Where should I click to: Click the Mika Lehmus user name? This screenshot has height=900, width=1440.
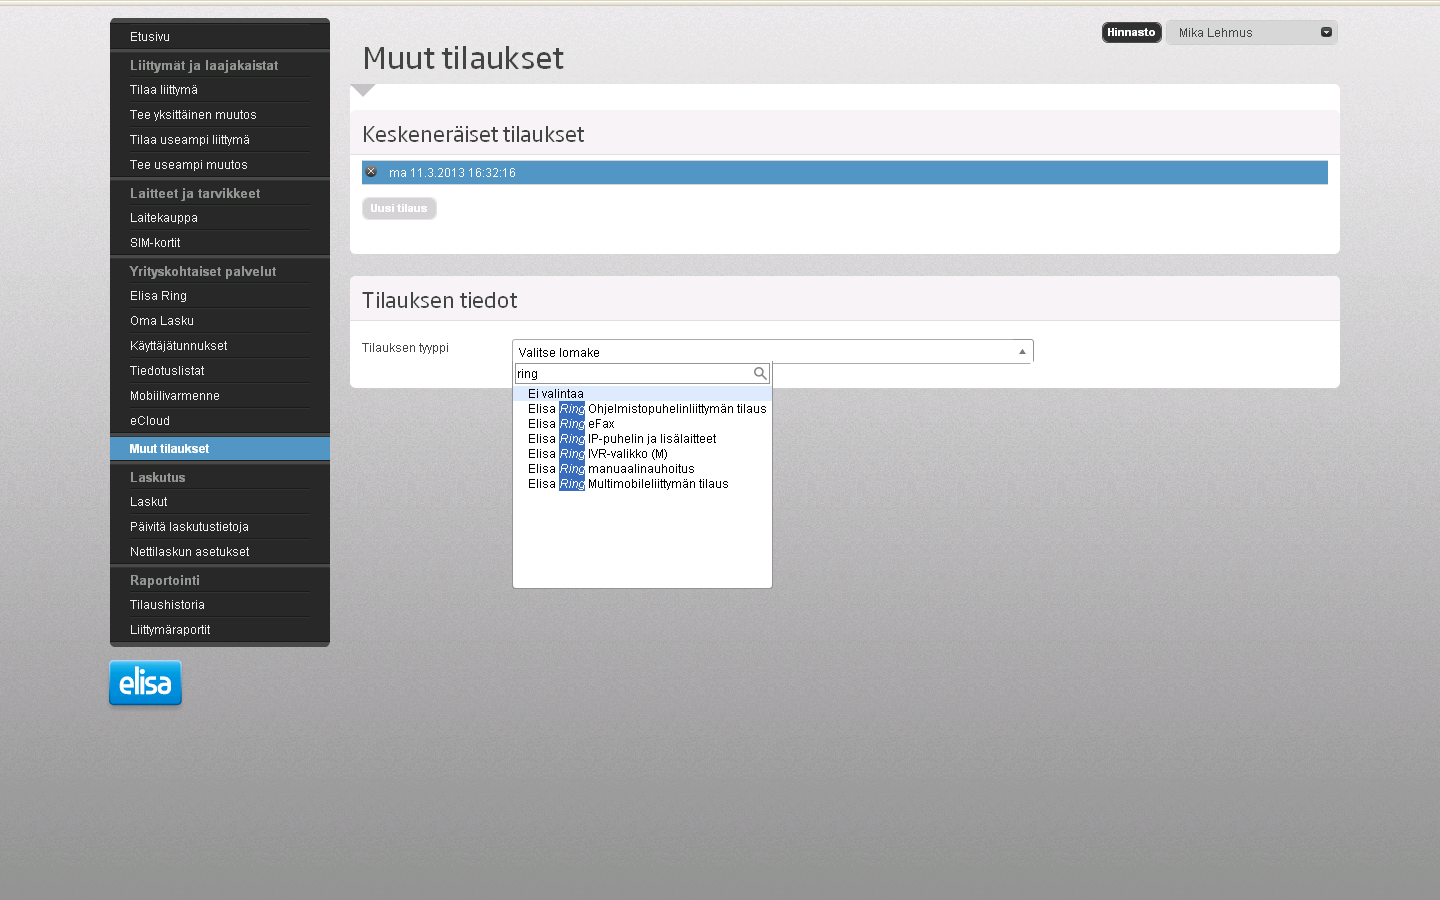1215,33
